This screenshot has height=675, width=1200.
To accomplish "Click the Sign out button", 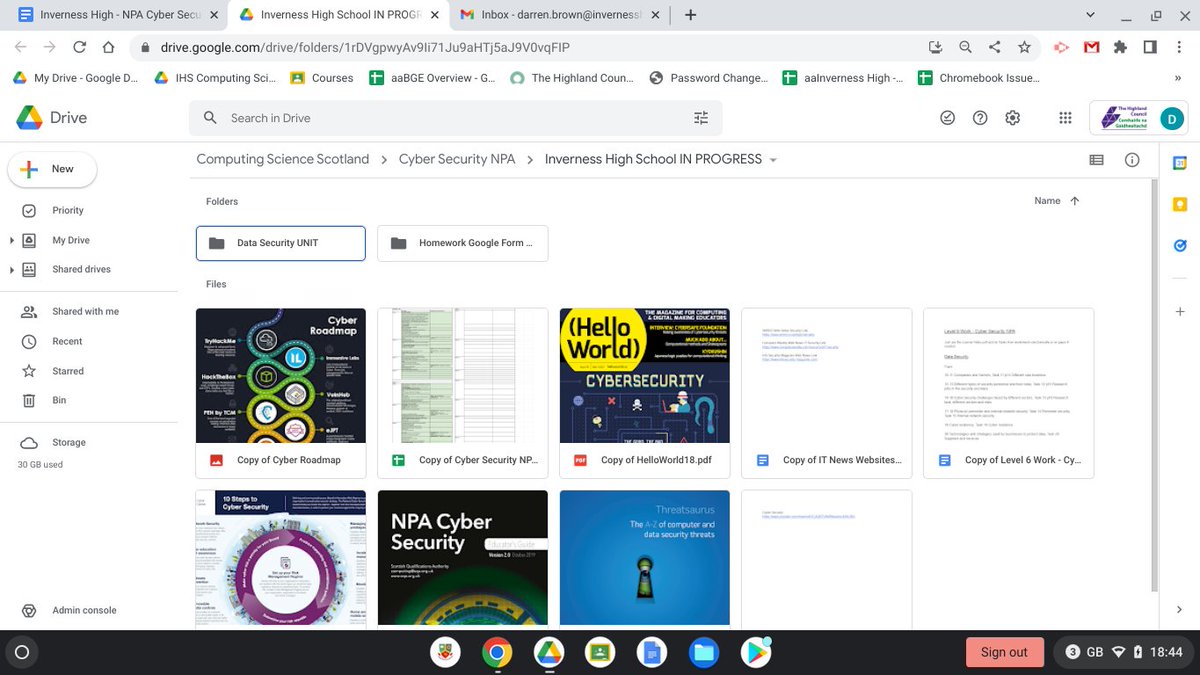I will [x=1004, y=652].
